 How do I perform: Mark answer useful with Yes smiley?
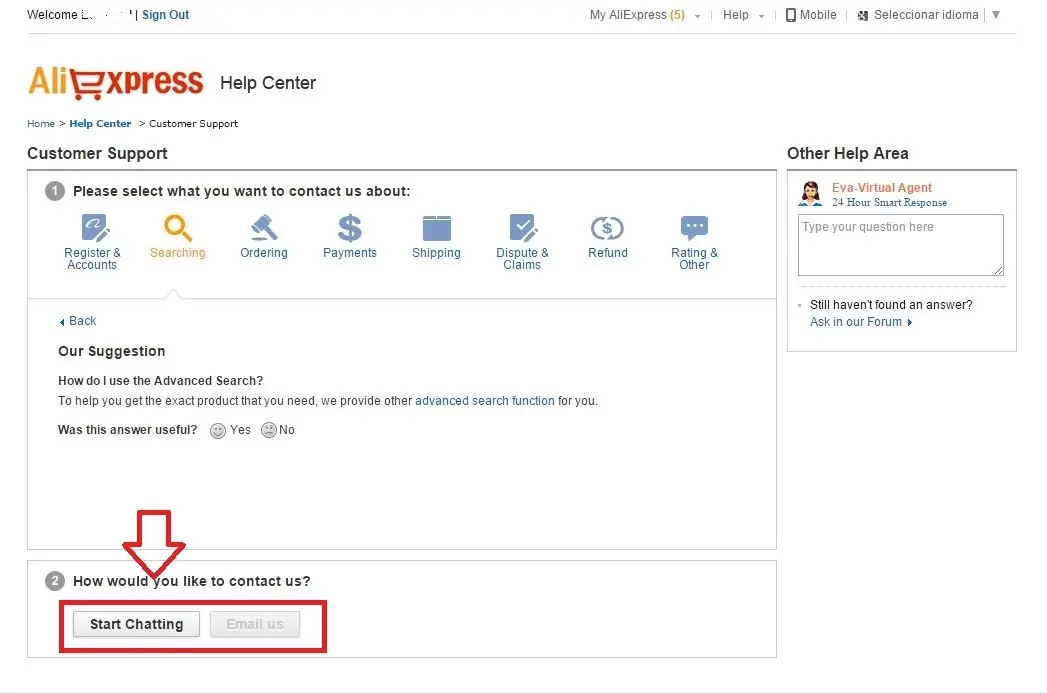218,431
